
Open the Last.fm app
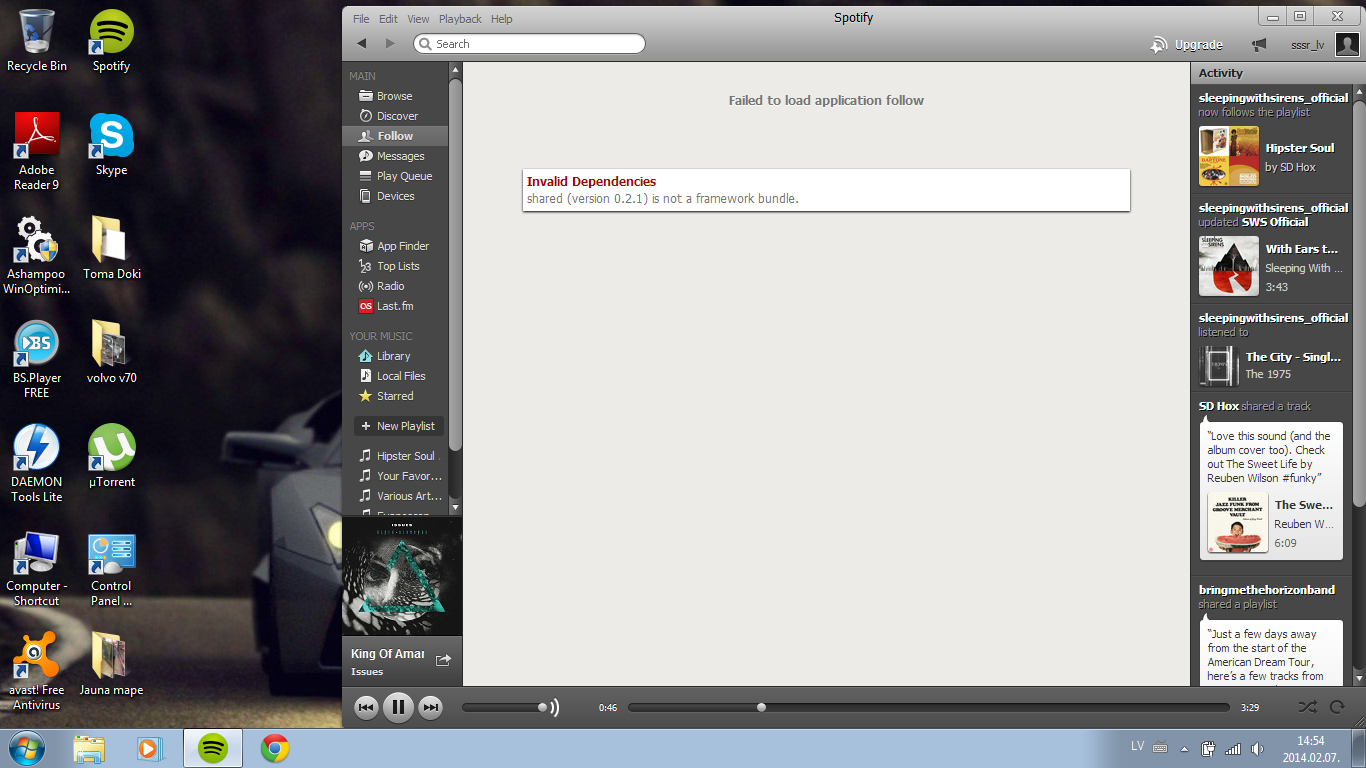(395, 306)
